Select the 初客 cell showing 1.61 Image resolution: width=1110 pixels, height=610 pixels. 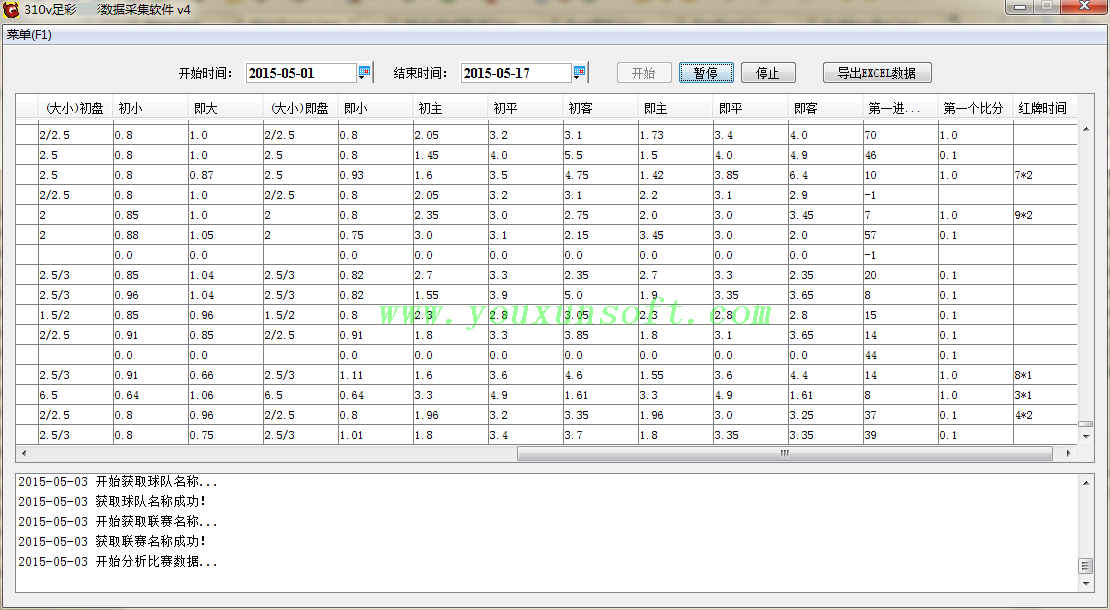(601, 395)
